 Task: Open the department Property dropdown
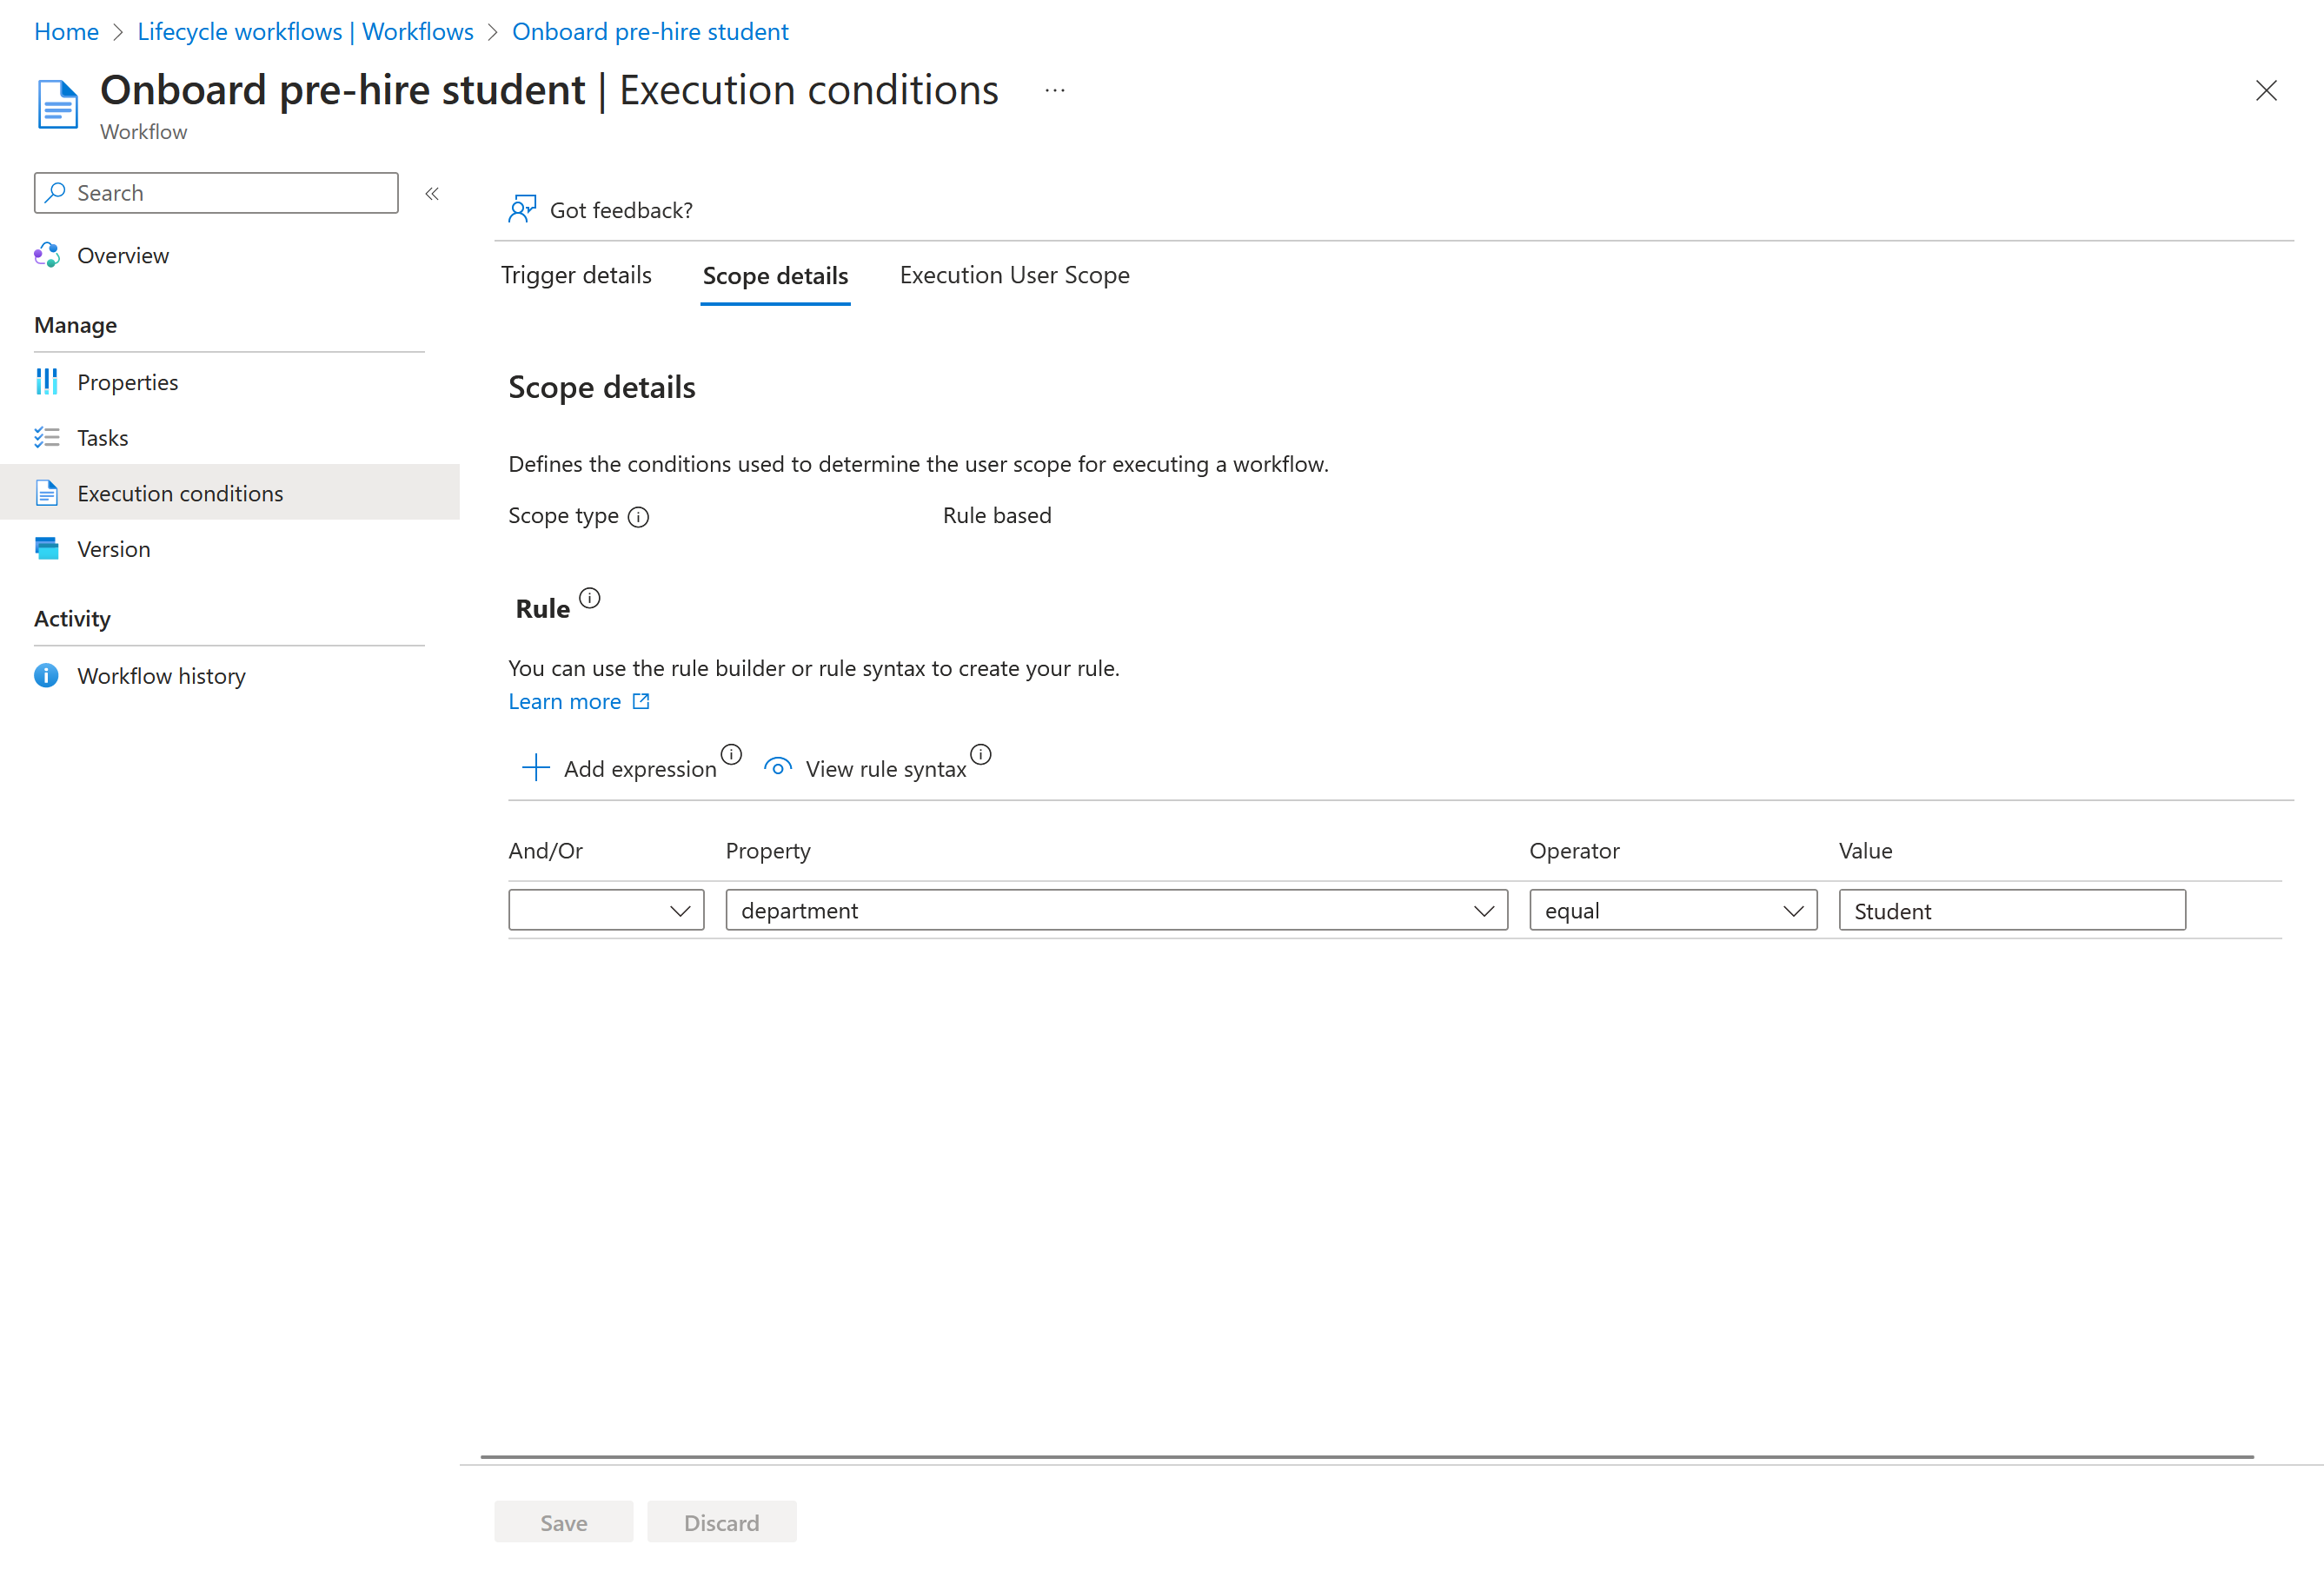tap(1116, 910)
